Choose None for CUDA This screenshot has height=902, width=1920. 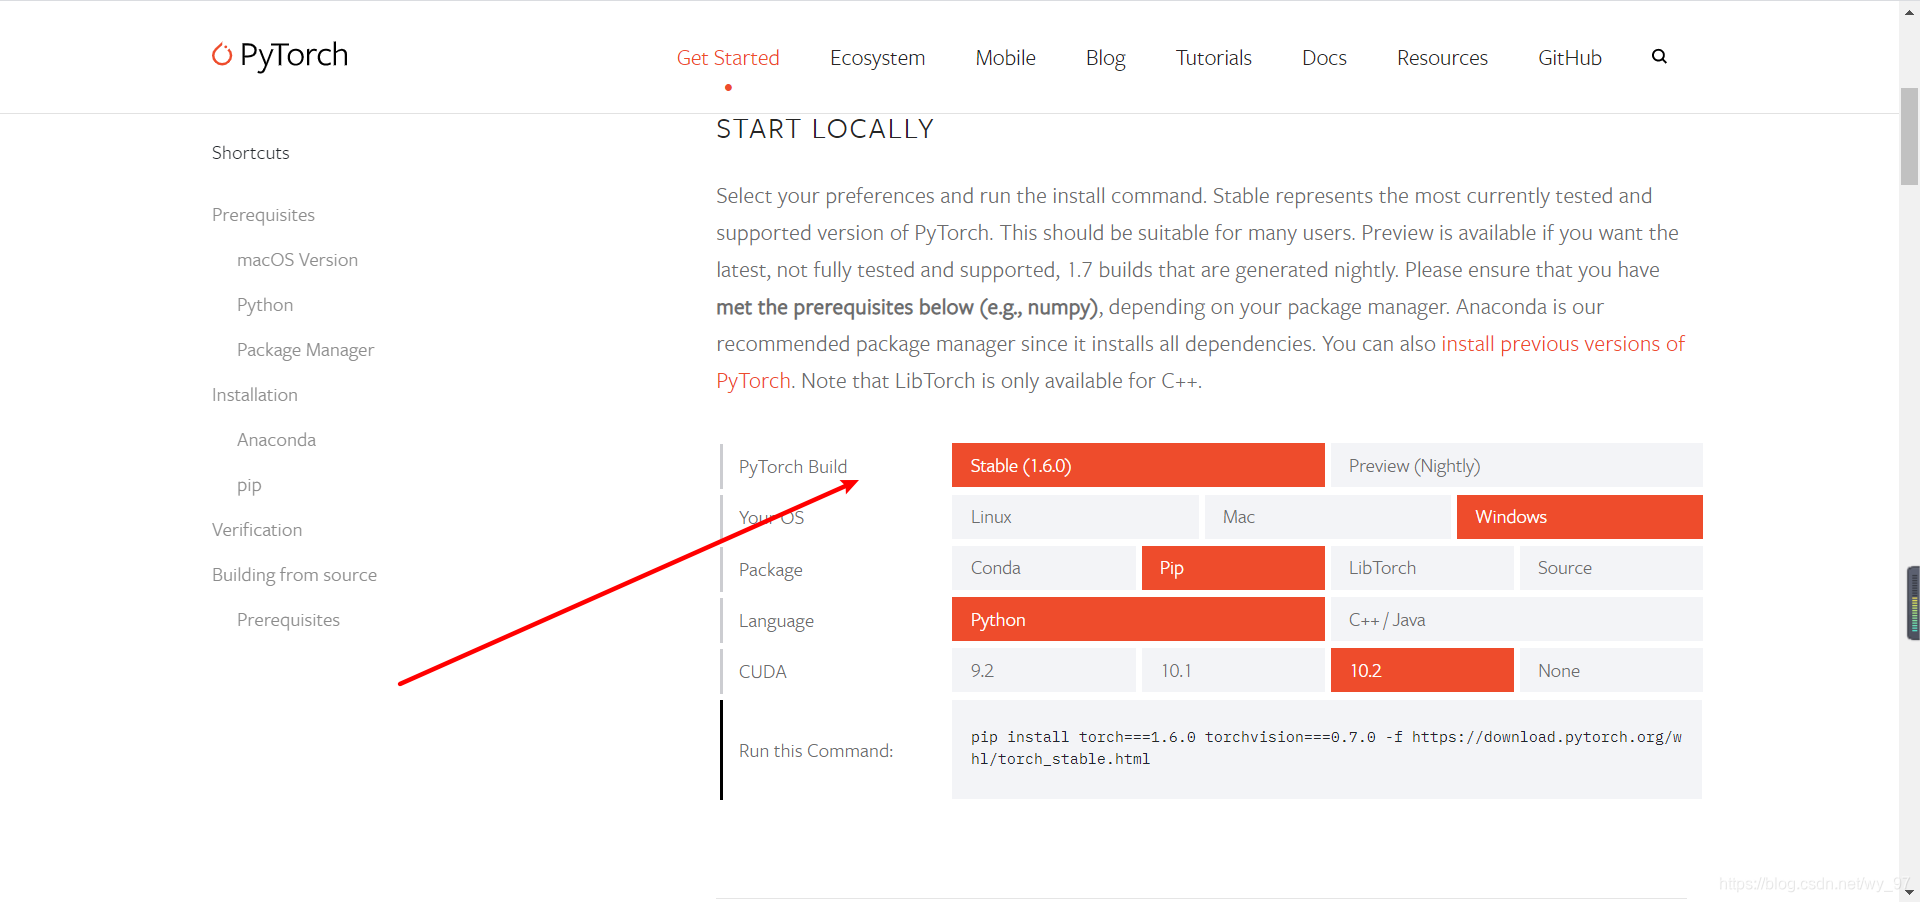1611,670
